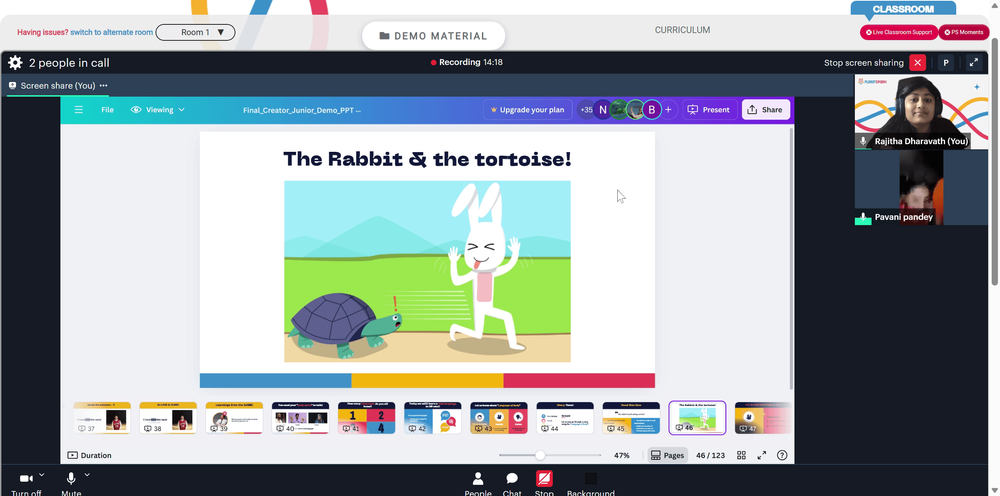This screenshot has width=1000, height=496.
Task: Open the People panel
Action: tap(478, 483)
